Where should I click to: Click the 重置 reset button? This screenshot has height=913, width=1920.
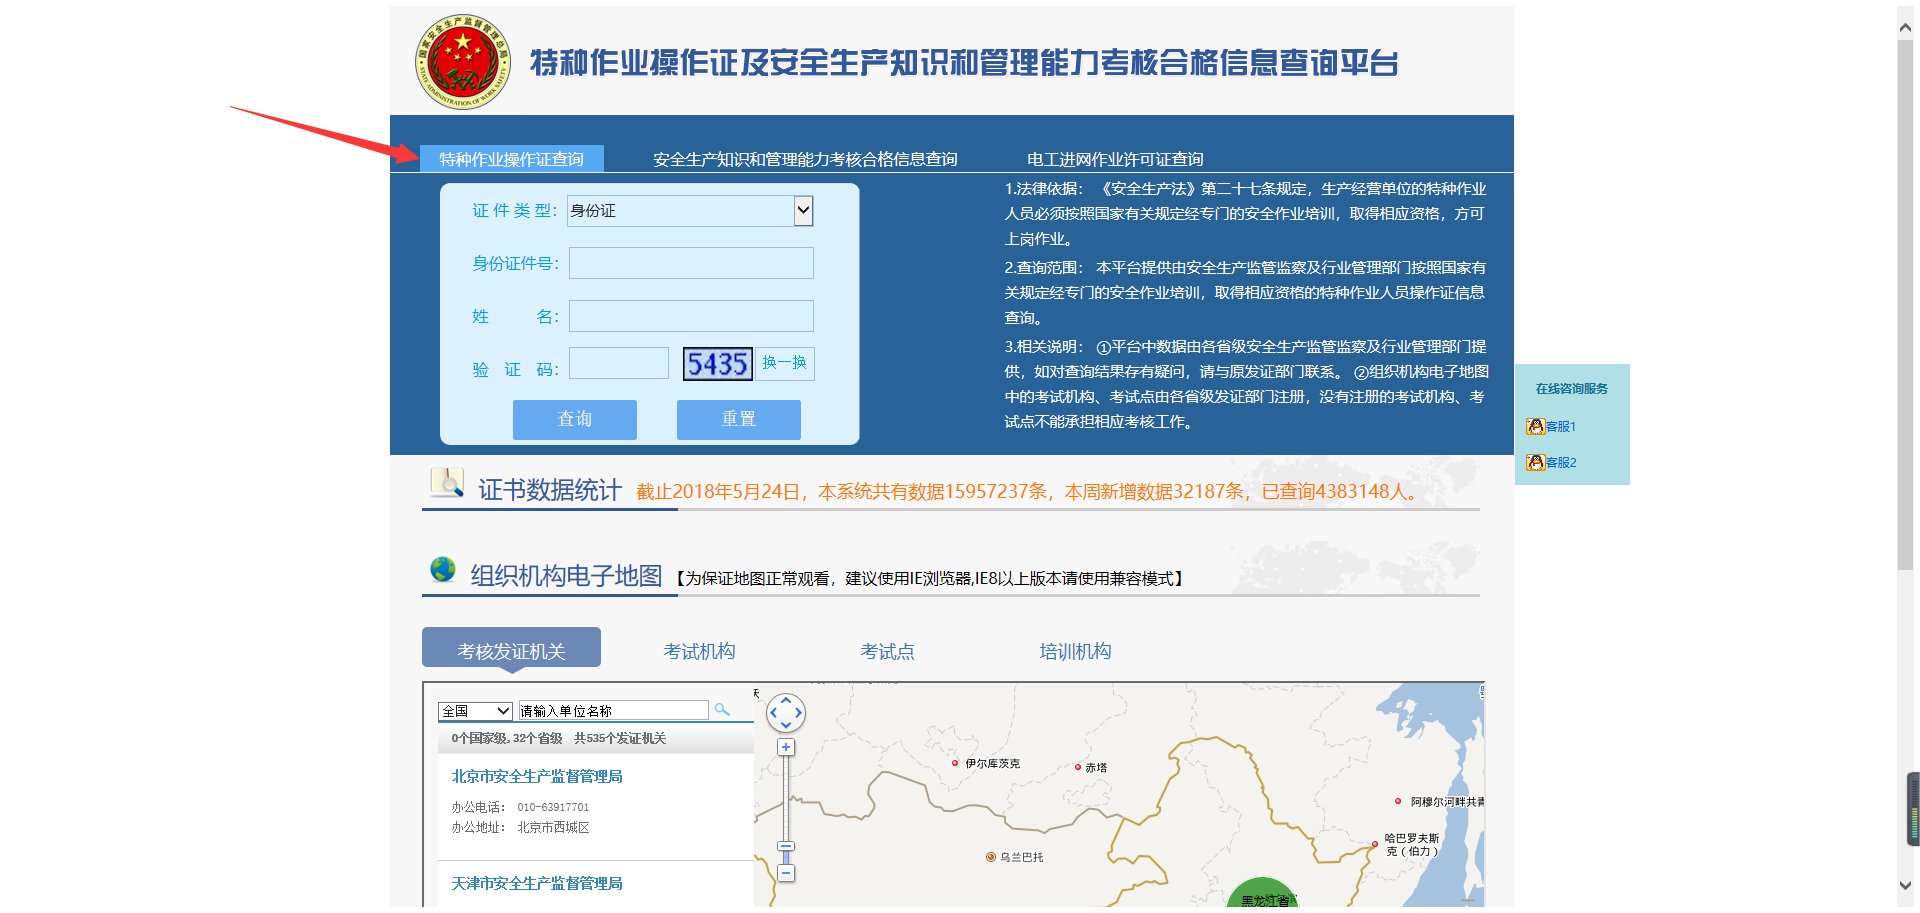pos(737,419)
